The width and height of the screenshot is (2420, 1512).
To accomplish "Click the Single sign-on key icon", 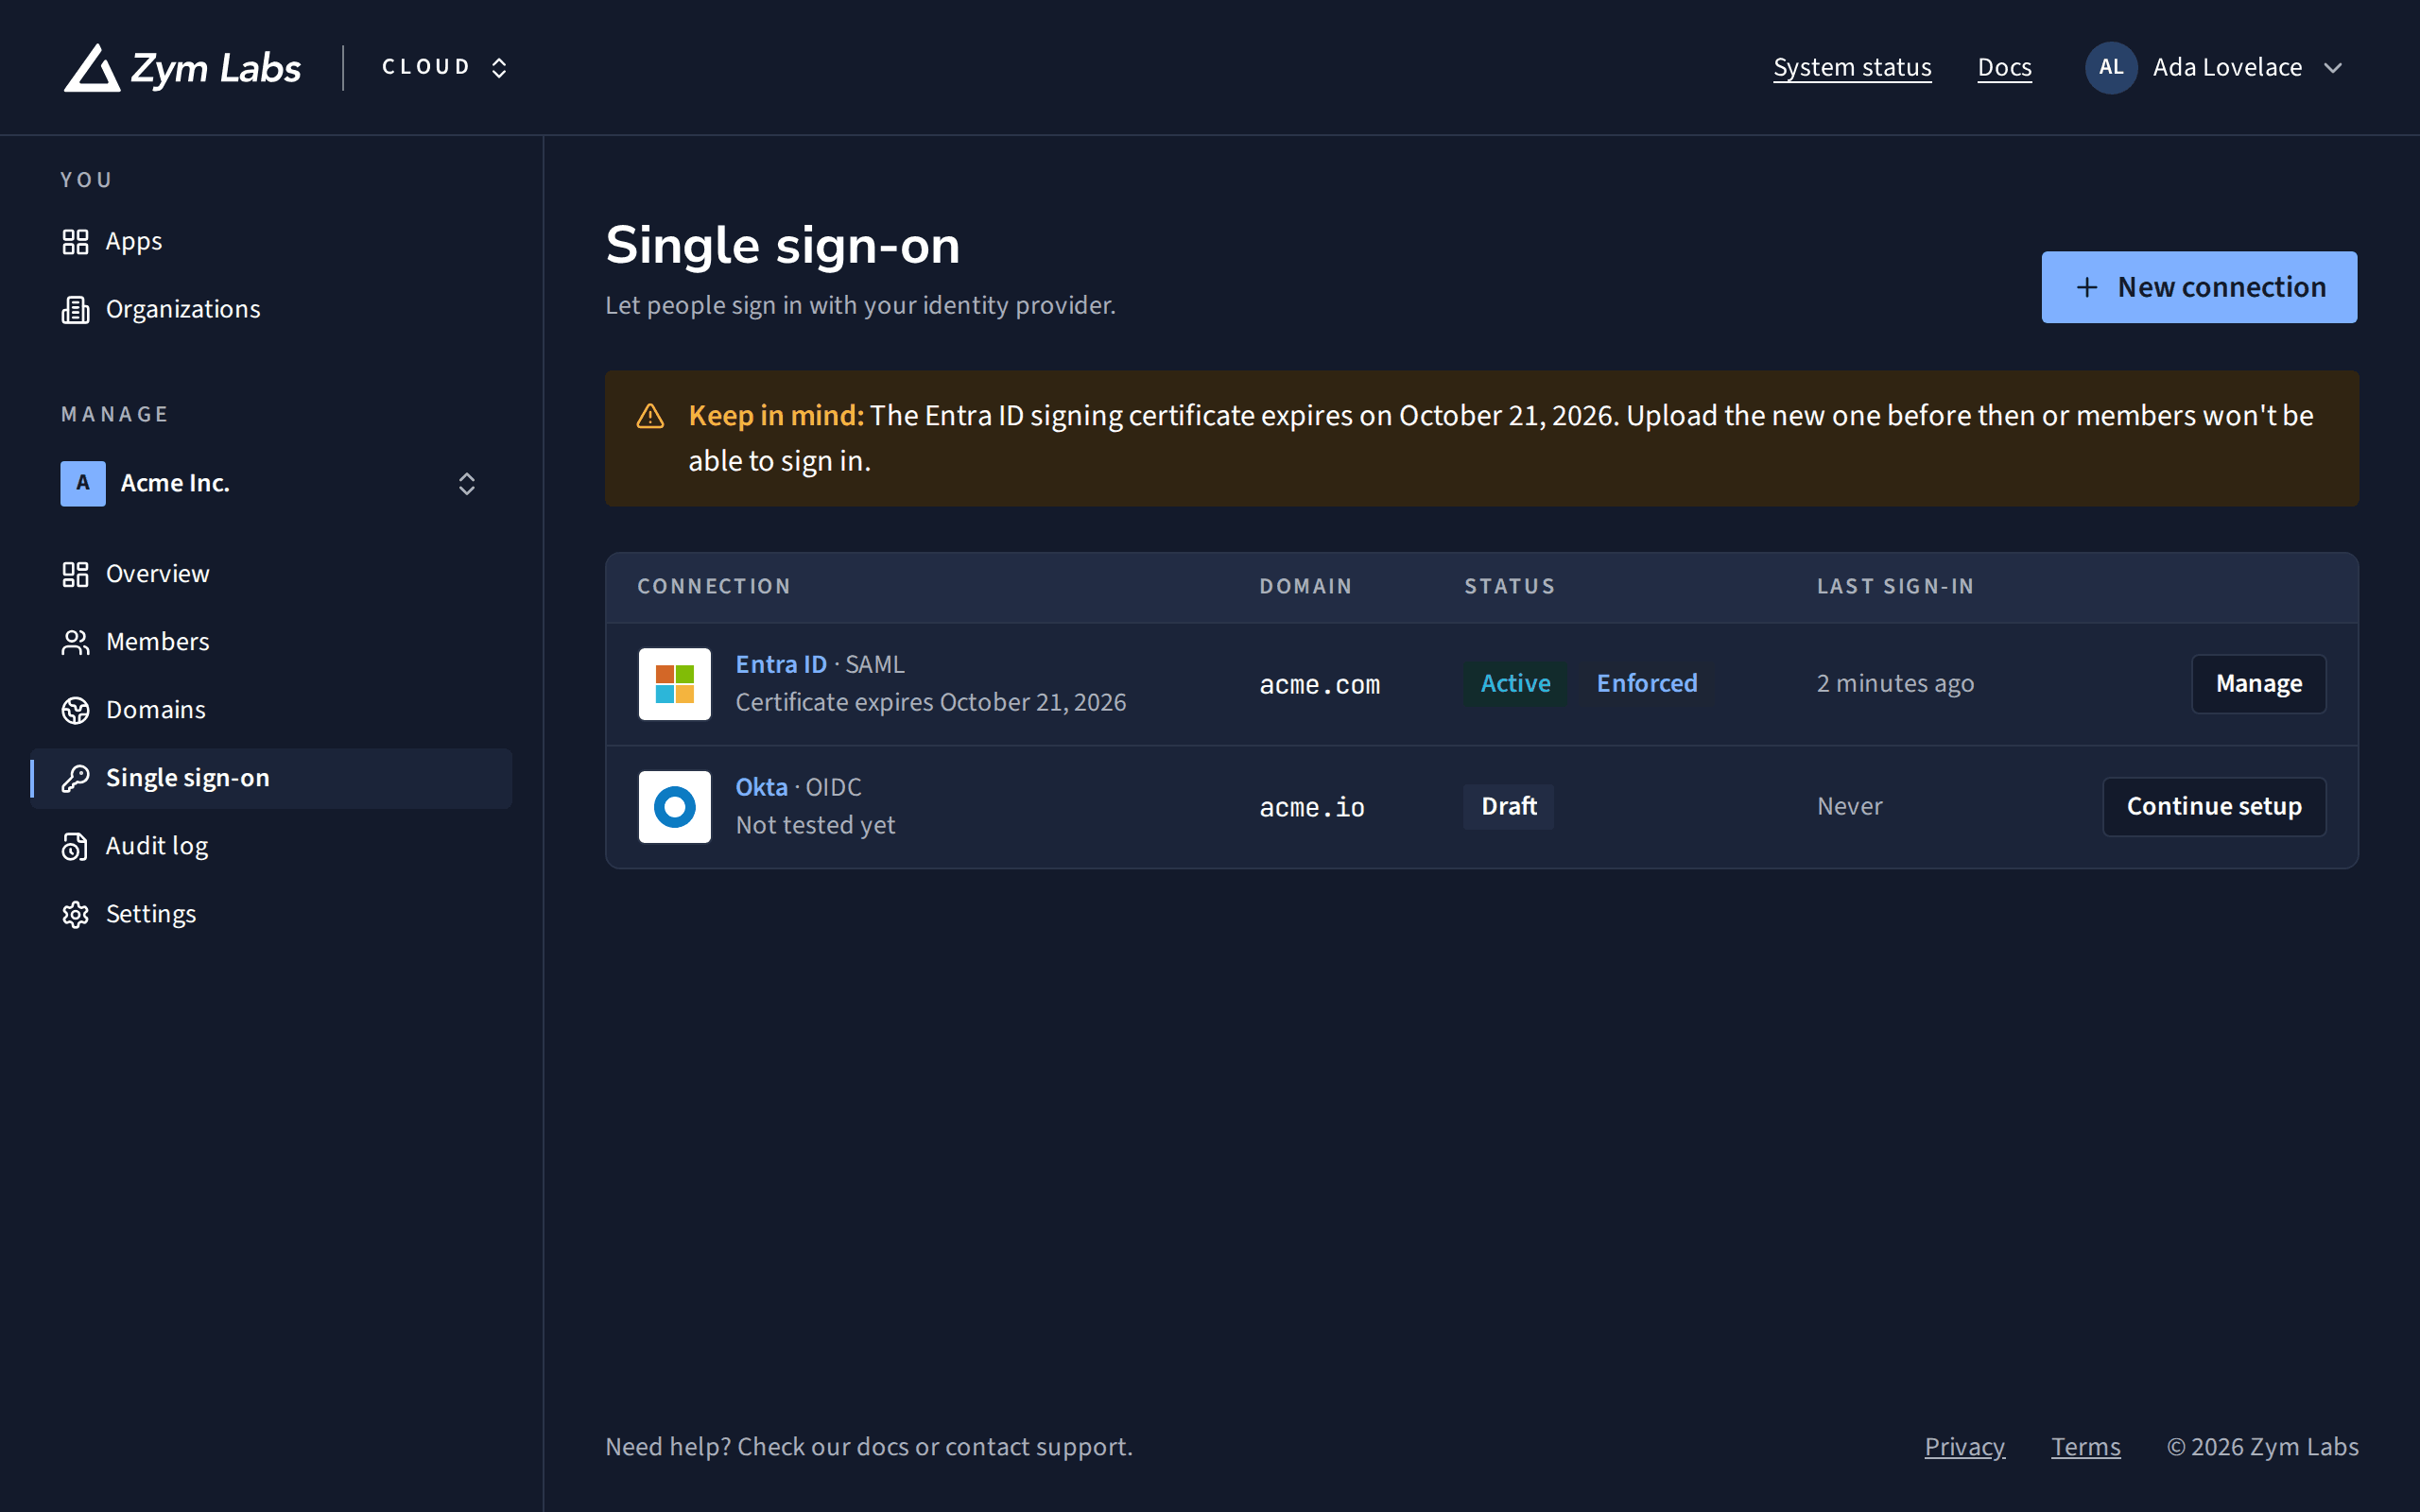I will (75, 778).
